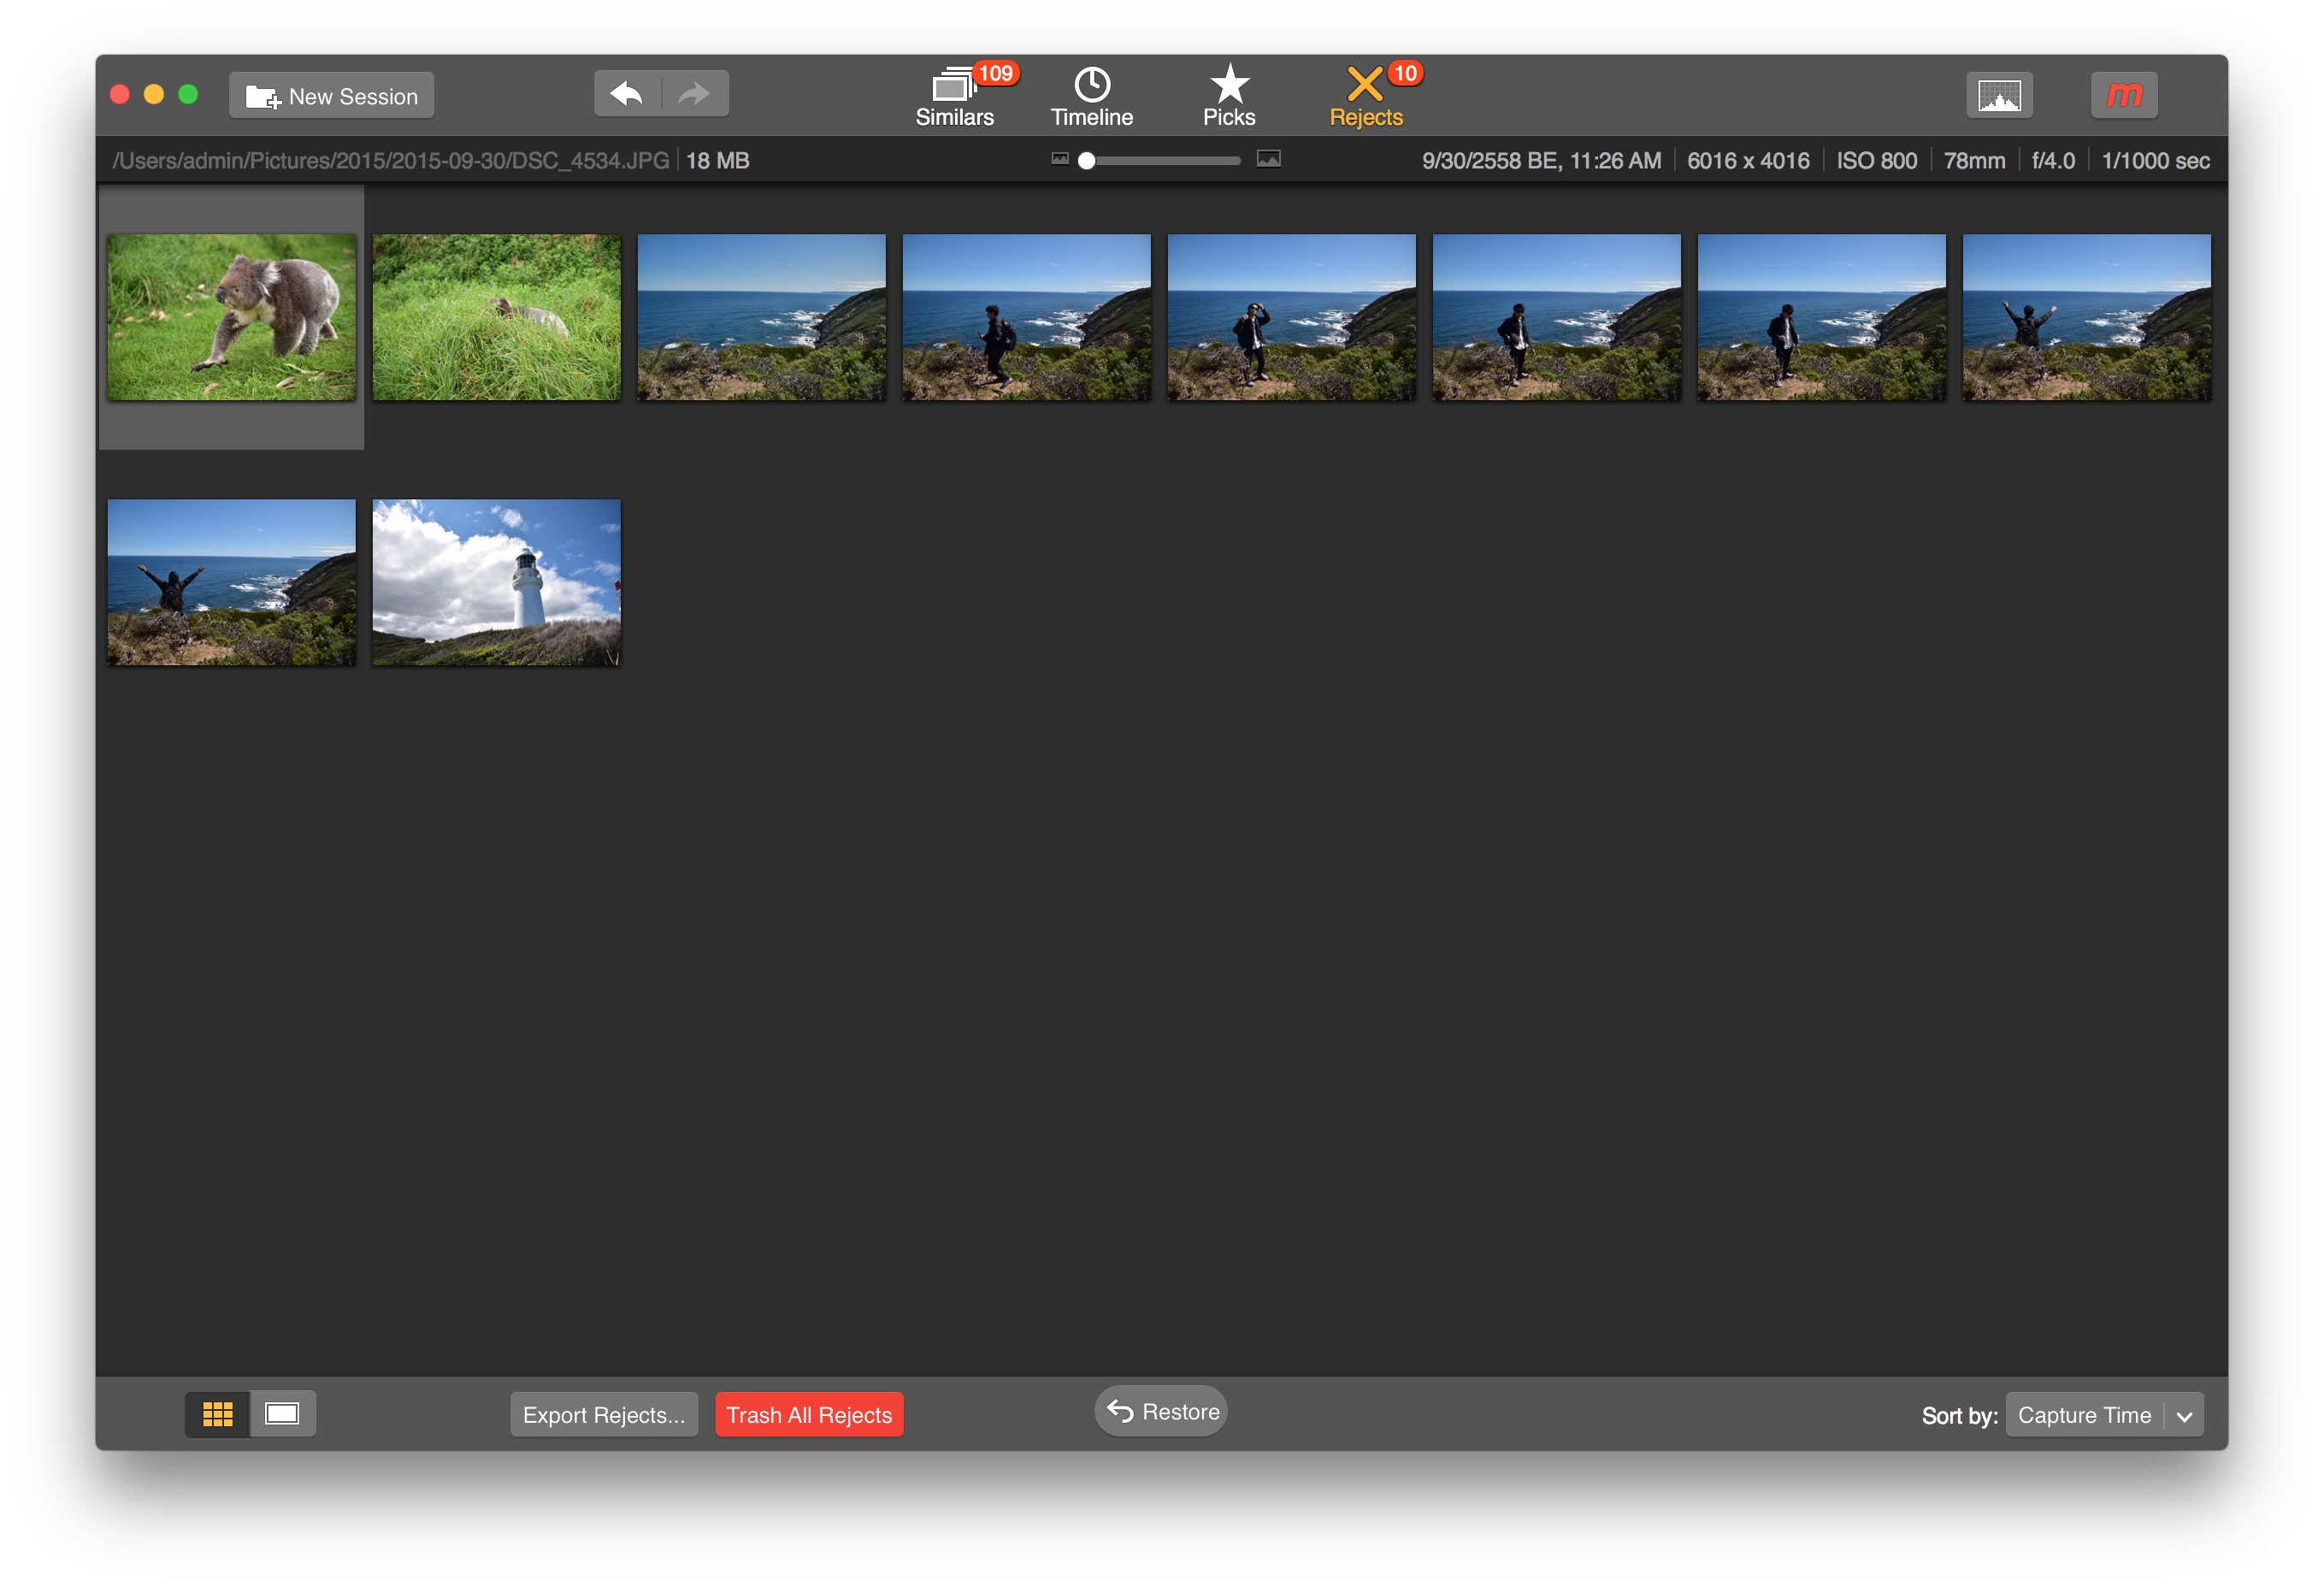2324x1587 pixels.
Task: Click the large thumbnail size icon
Action: click(x=1268, y=159)
